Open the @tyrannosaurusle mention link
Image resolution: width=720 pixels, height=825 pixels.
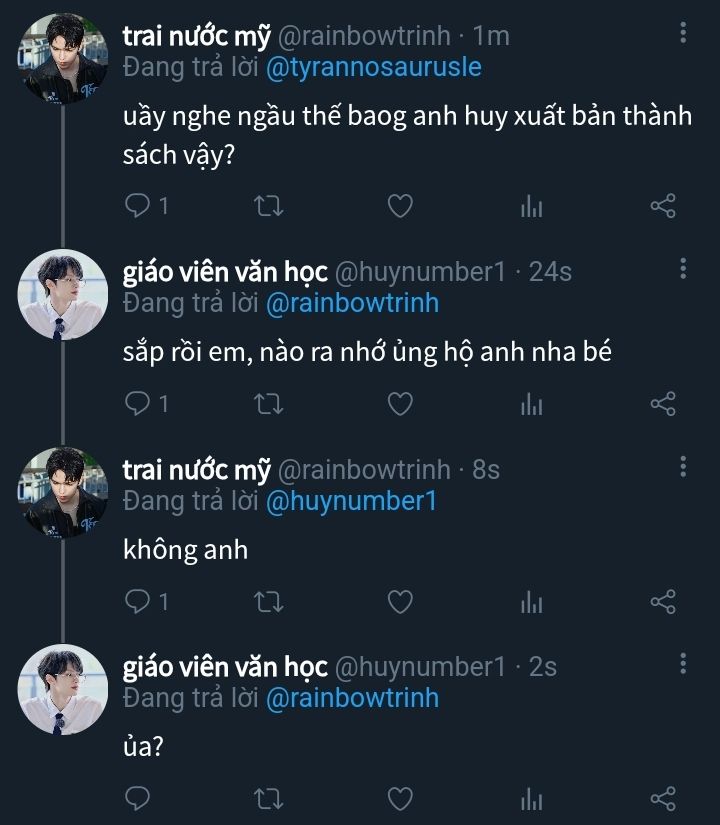tap(373, 68)
